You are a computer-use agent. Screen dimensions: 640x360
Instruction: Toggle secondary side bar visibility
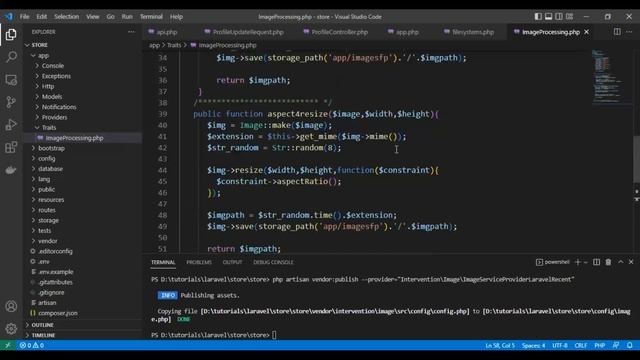(559, 17)
